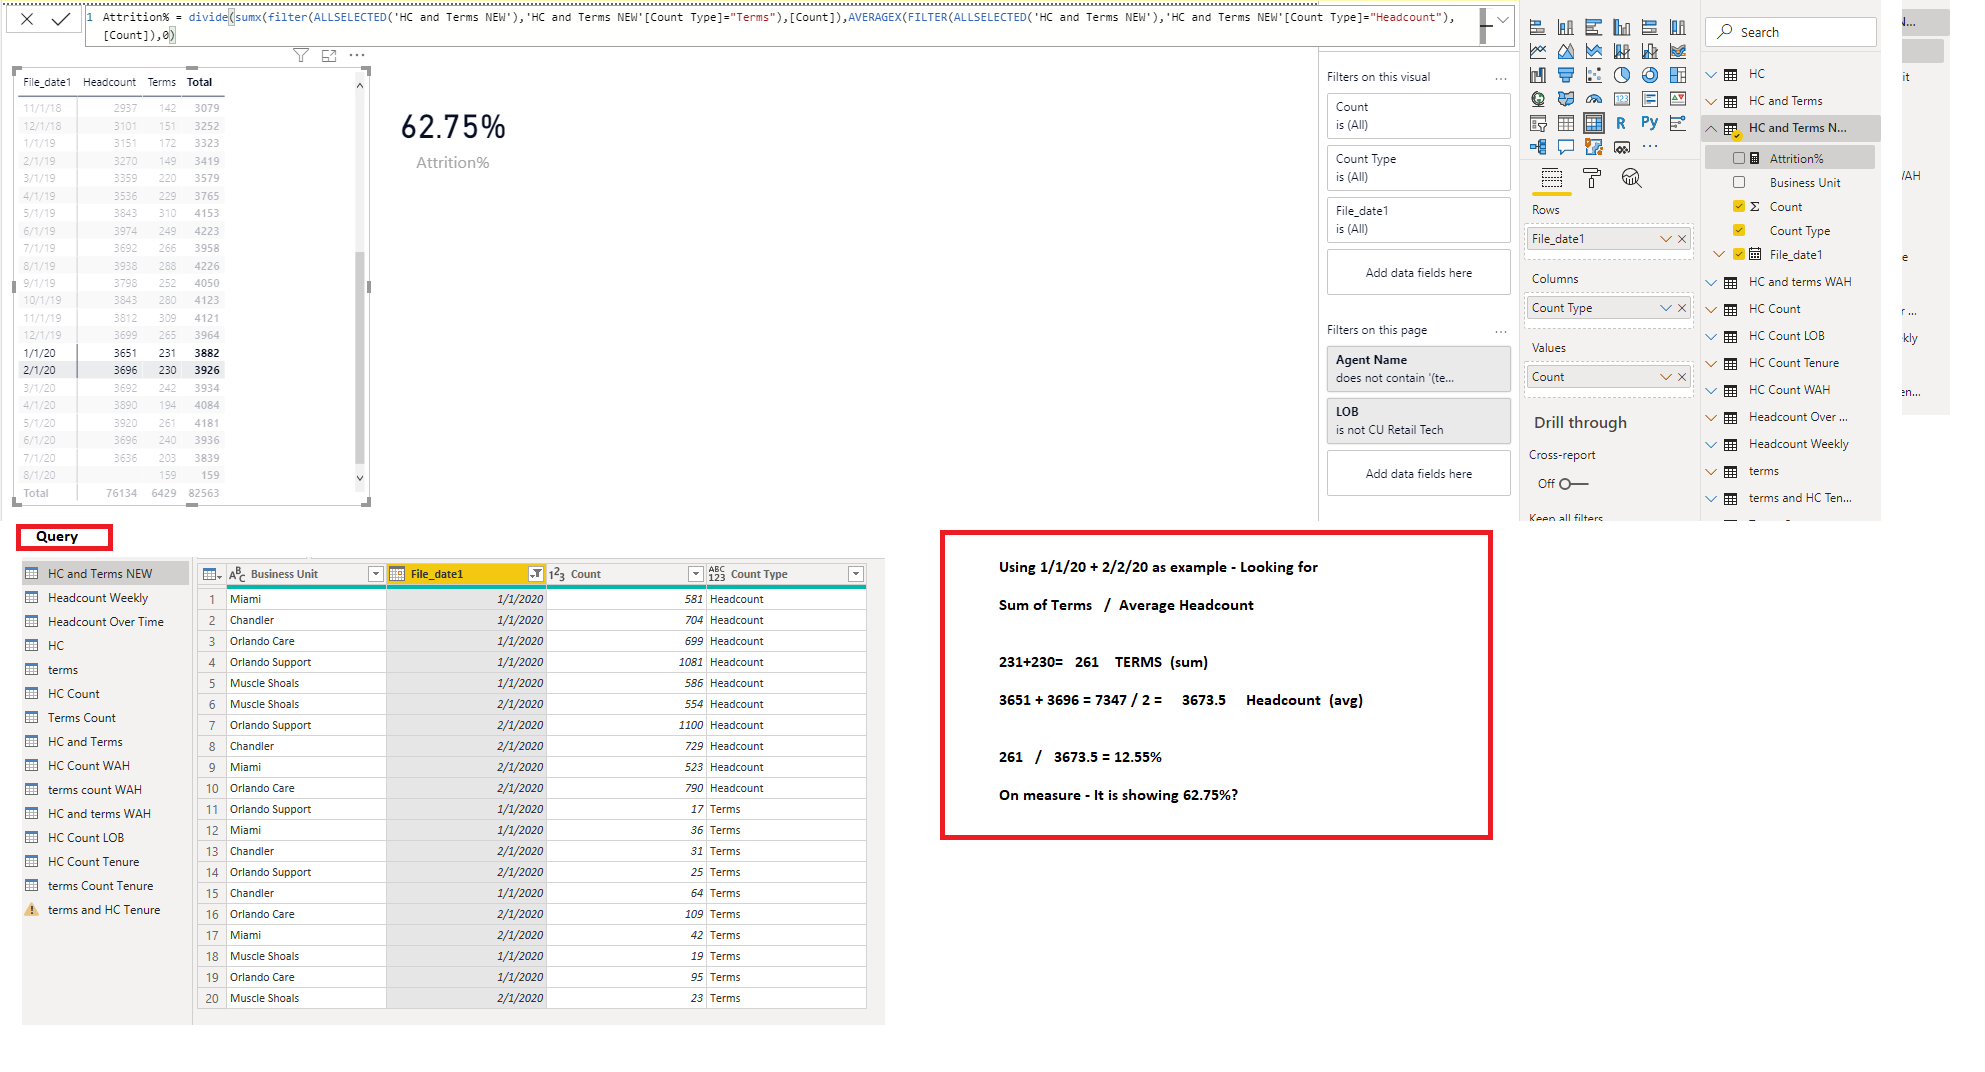Image resolution: width=1985 pixels, height=1072 pixels.
Task: Choose the slicer visual
Action: tap(1538, 123)
